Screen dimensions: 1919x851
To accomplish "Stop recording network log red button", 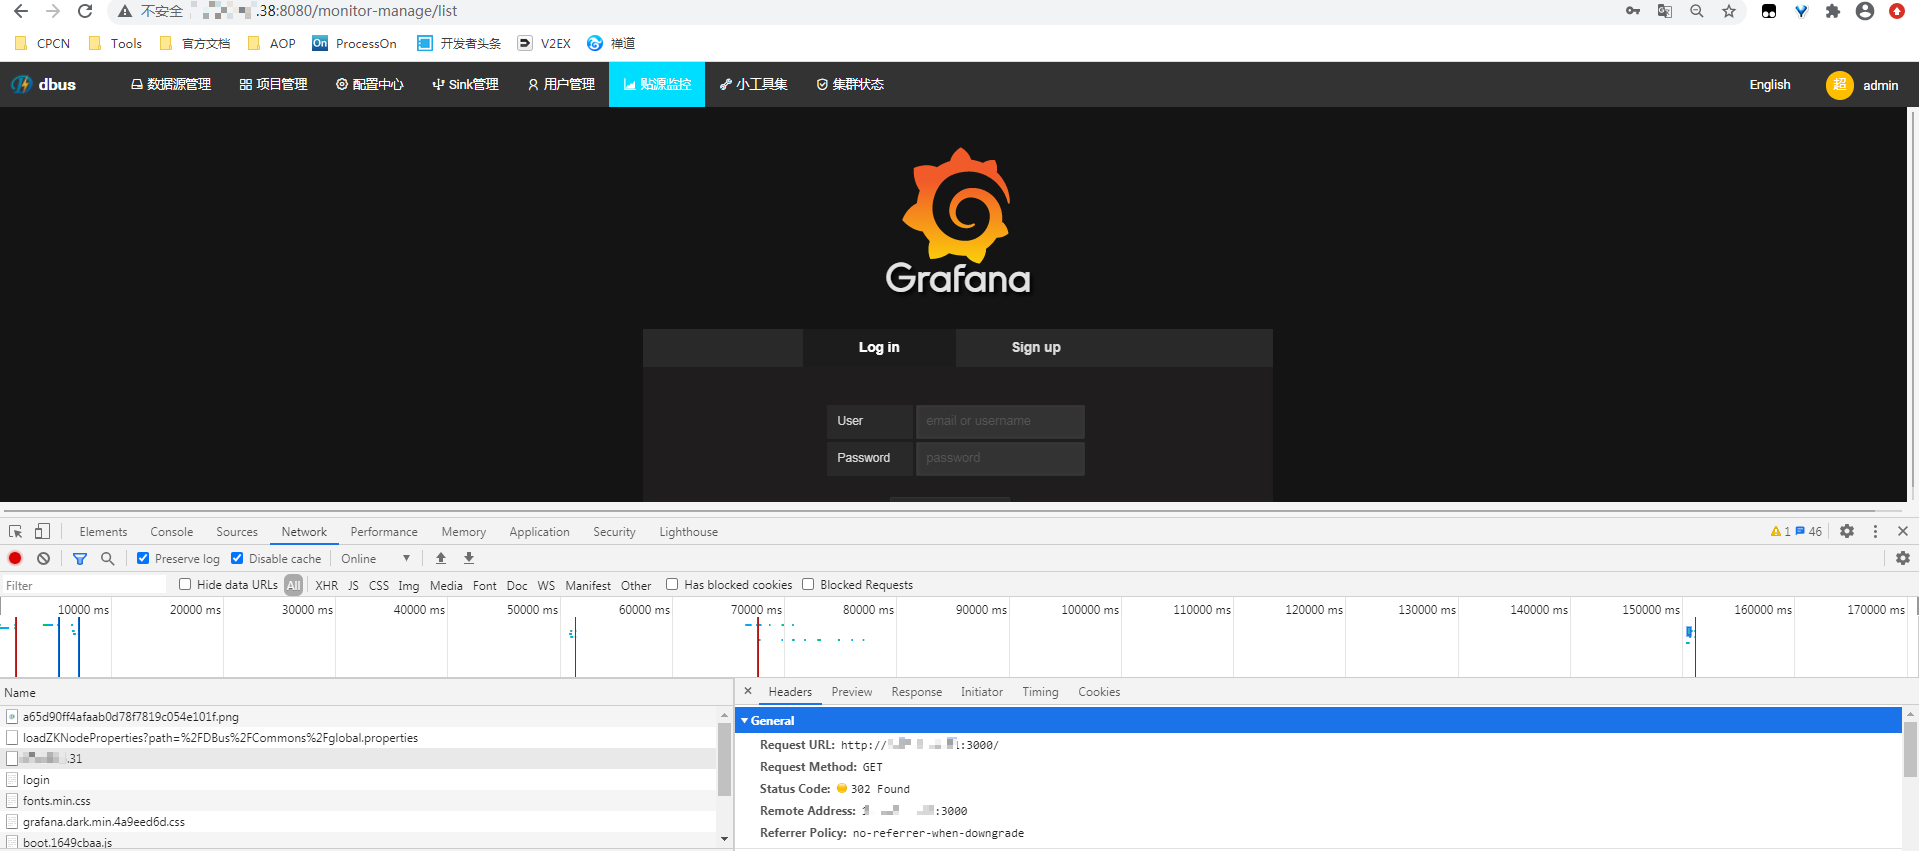I will [x=15, y=558].
